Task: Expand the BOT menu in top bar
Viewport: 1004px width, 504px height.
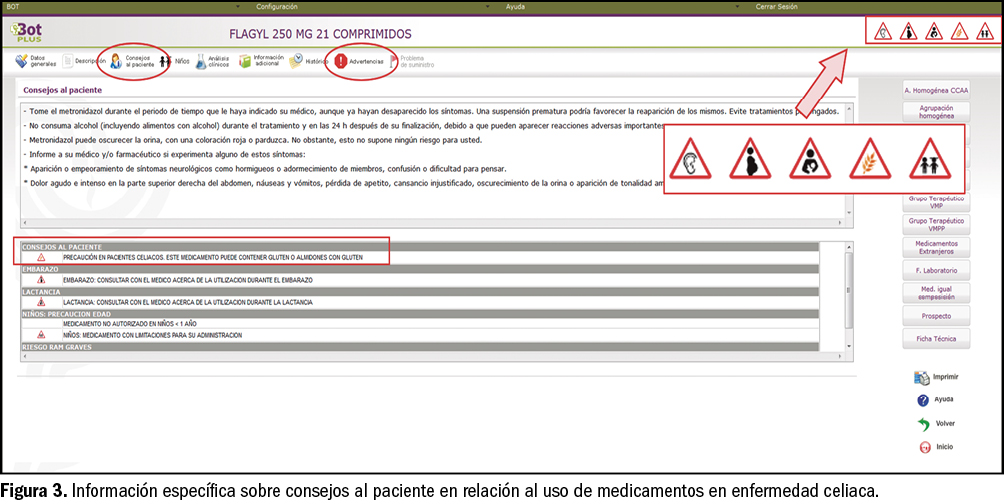Action: tap(13, 6)
